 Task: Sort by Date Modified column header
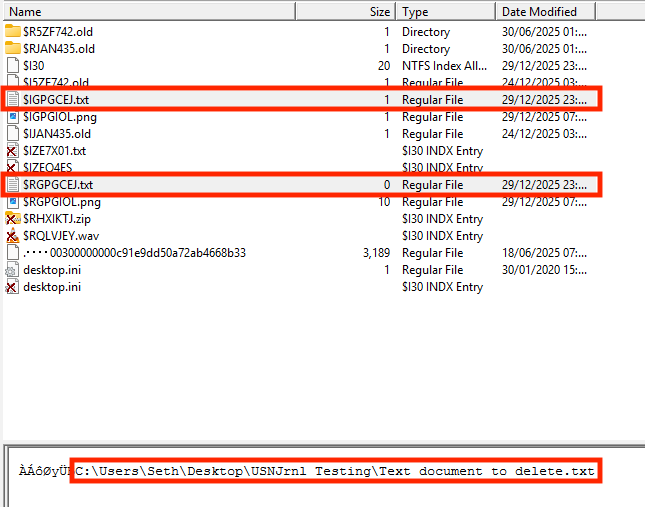(x=546, y=12)
